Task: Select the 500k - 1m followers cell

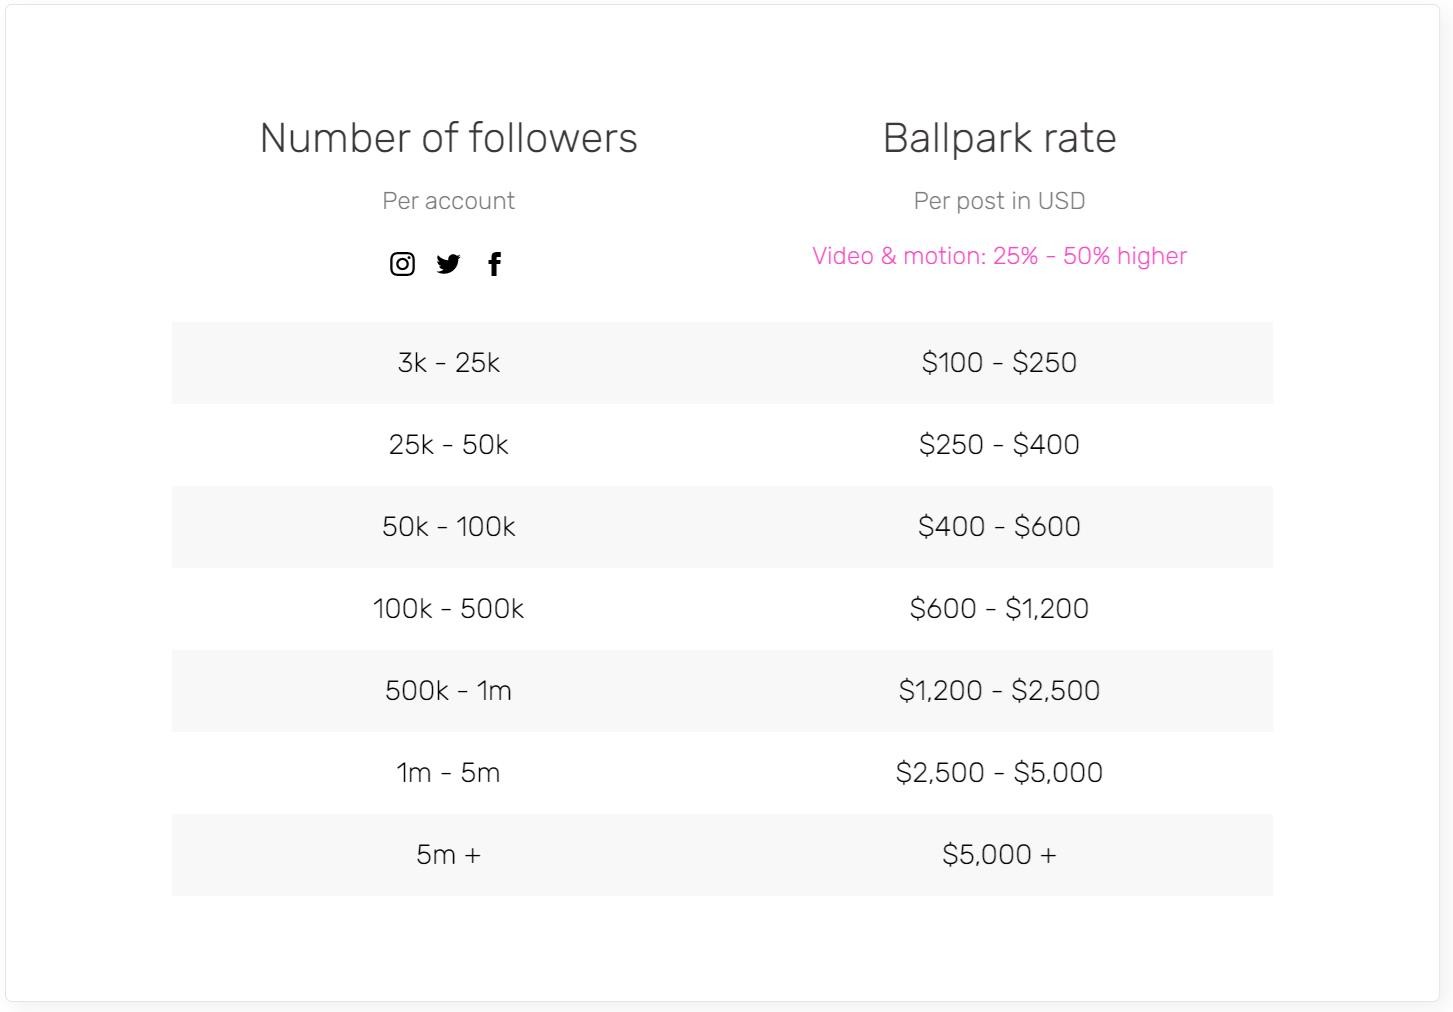Action: [x=448, y=691]
